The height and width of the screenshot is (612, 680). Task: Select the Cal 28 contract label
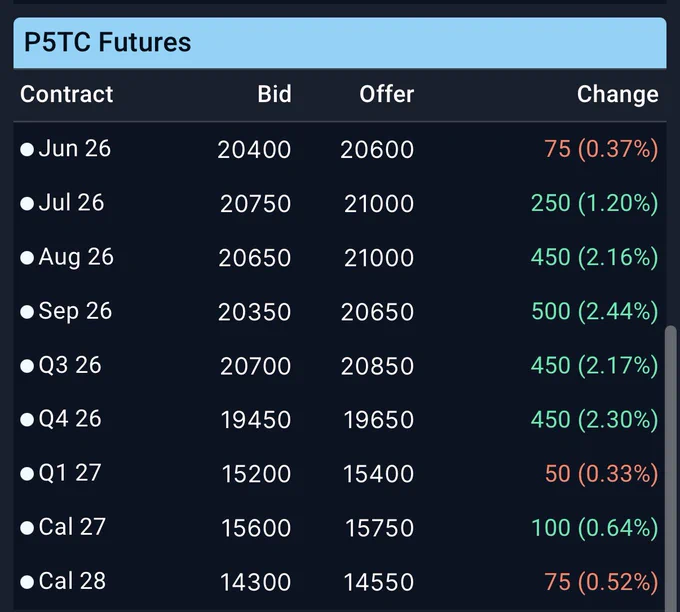click(x=72, y=581)
